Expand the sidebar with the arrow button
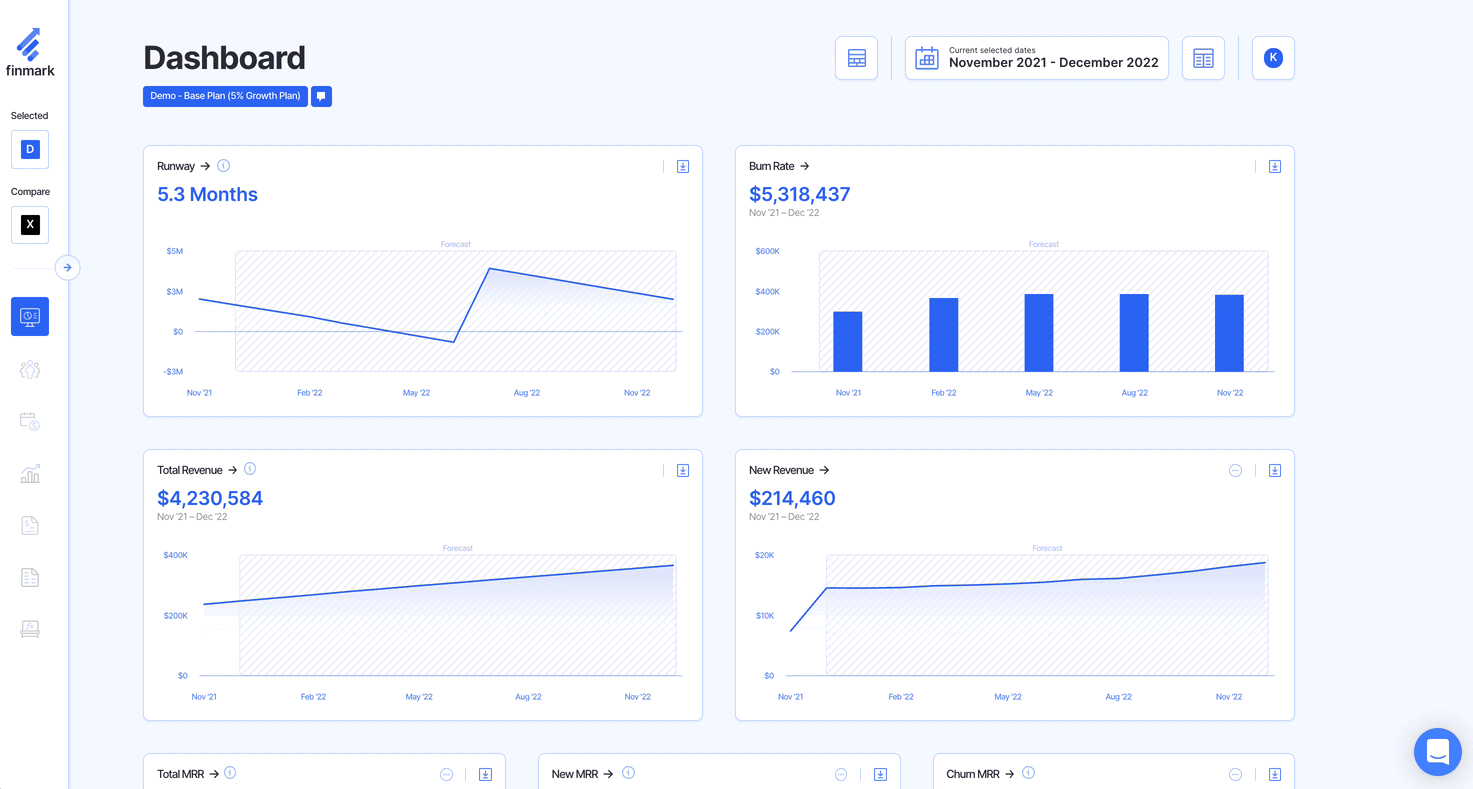The image size is (1473, 789). 67,268
